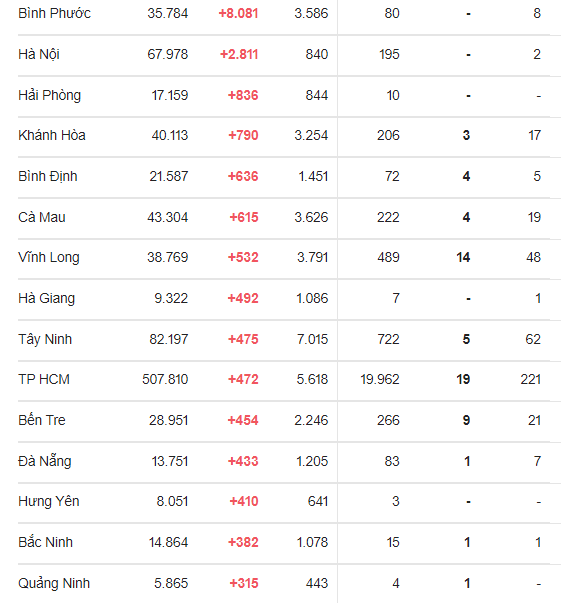Click the +8.081 new cases figure
This screenshot has height=603, width=570.
point(238,13)
